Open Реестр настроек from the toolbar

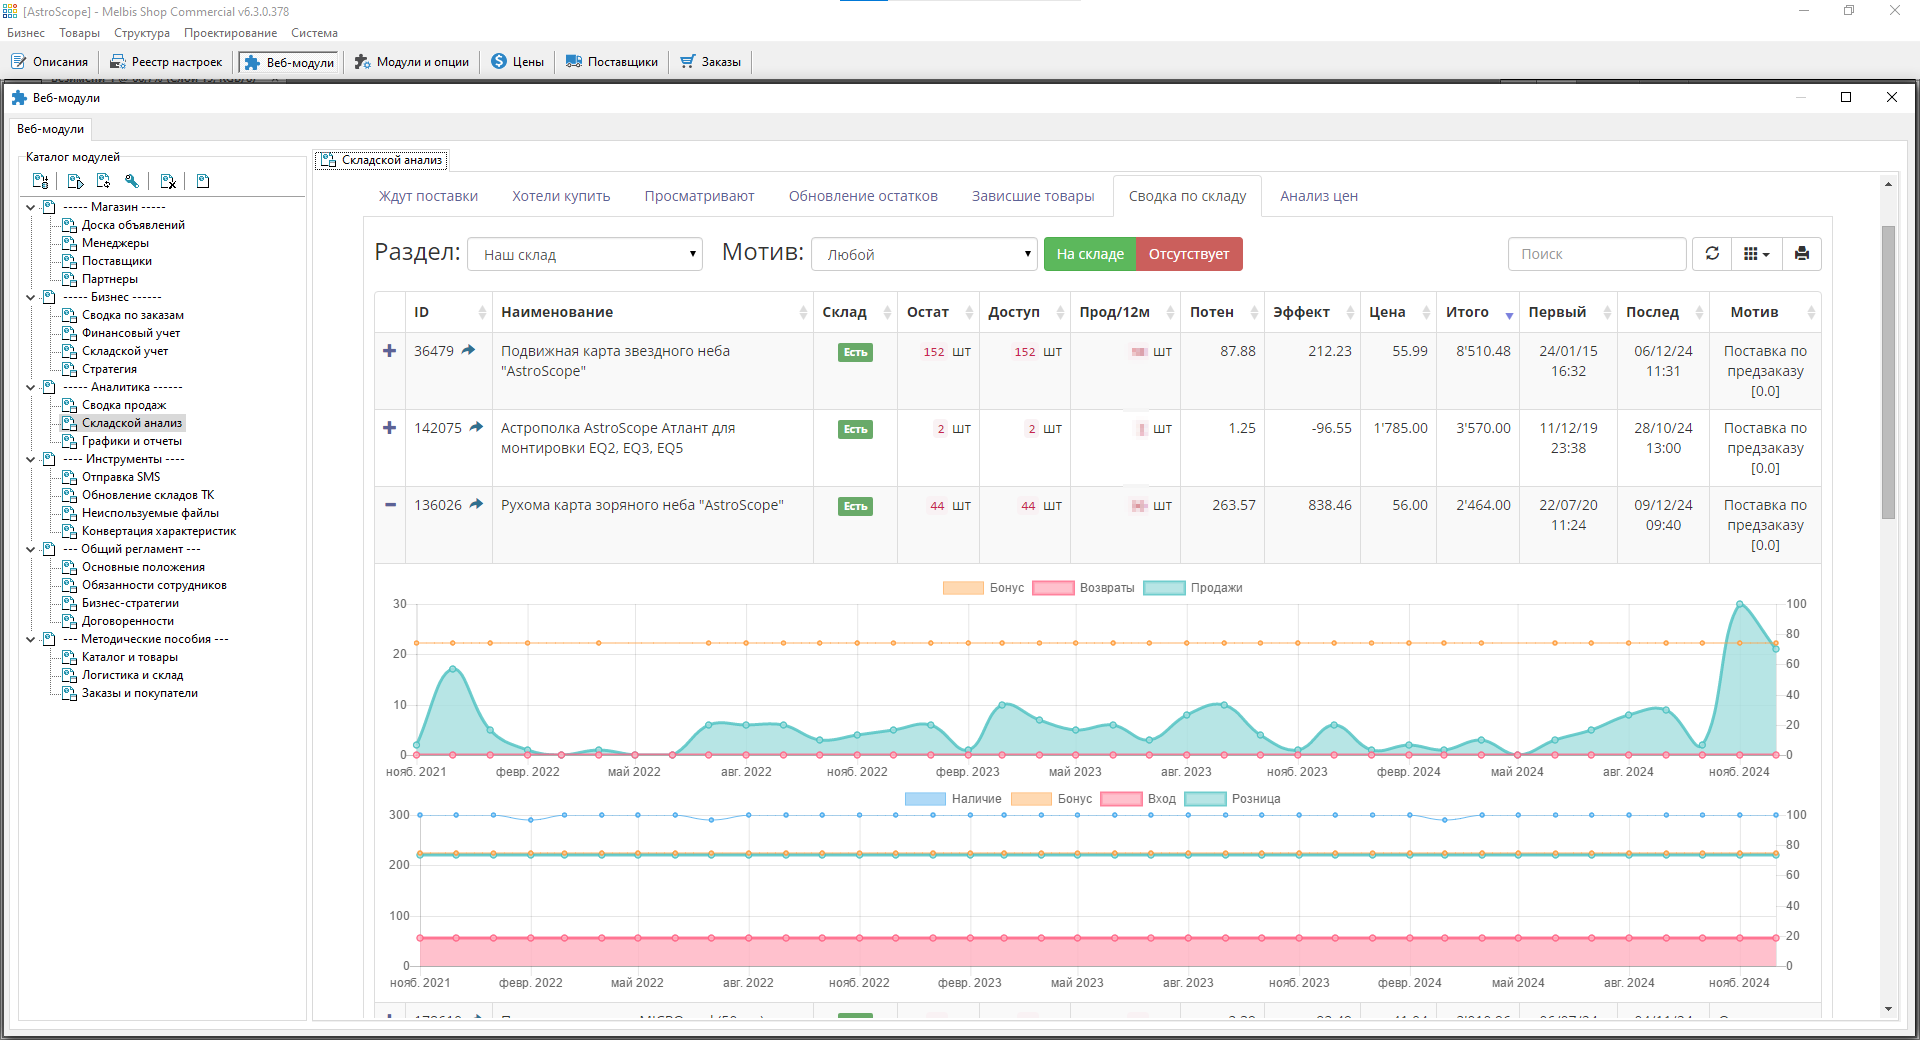[166, 62]
